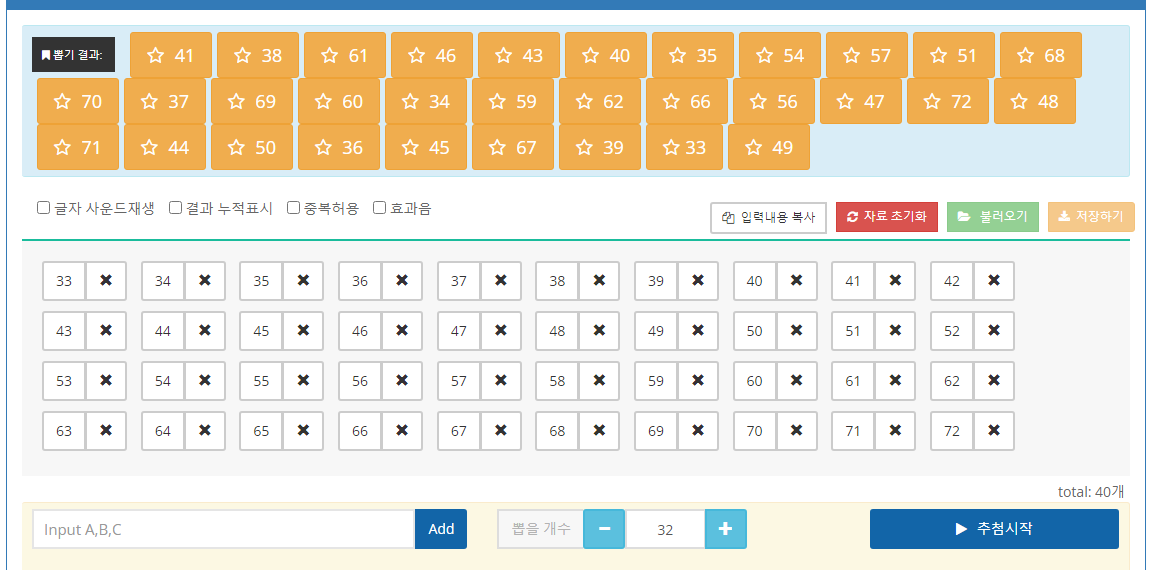The width and height of the screenshot is (1153, 587).
Task: Remove item 69 with its X icon
Action: (x=698, y=431)
